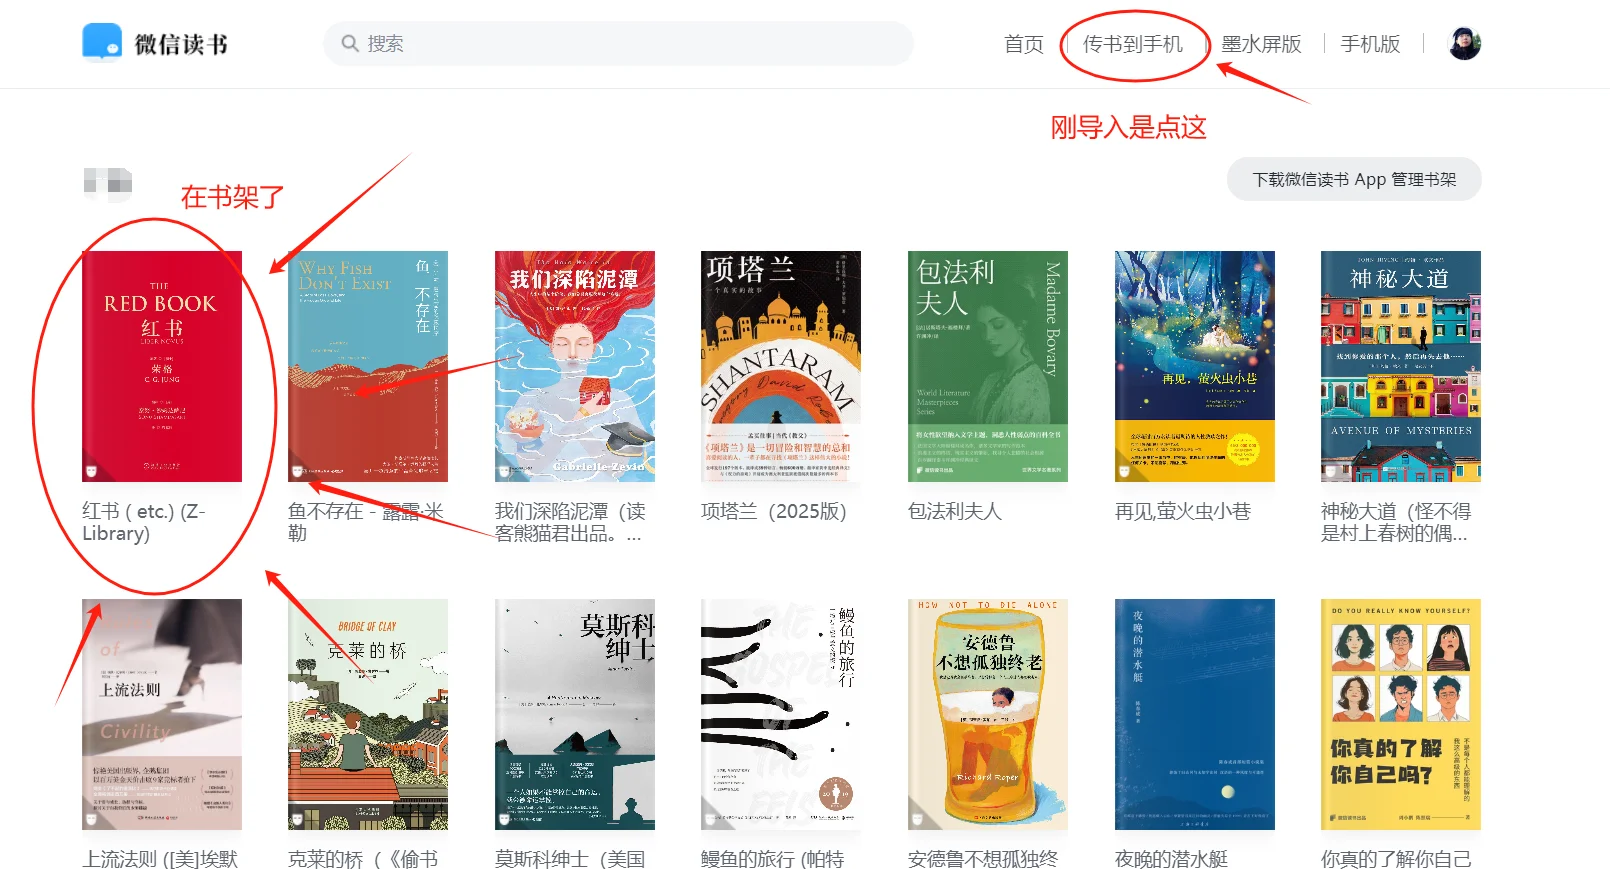Open 传书到手机 upload page
This screenshot has width=1610, height=869.
[1133, 44]
